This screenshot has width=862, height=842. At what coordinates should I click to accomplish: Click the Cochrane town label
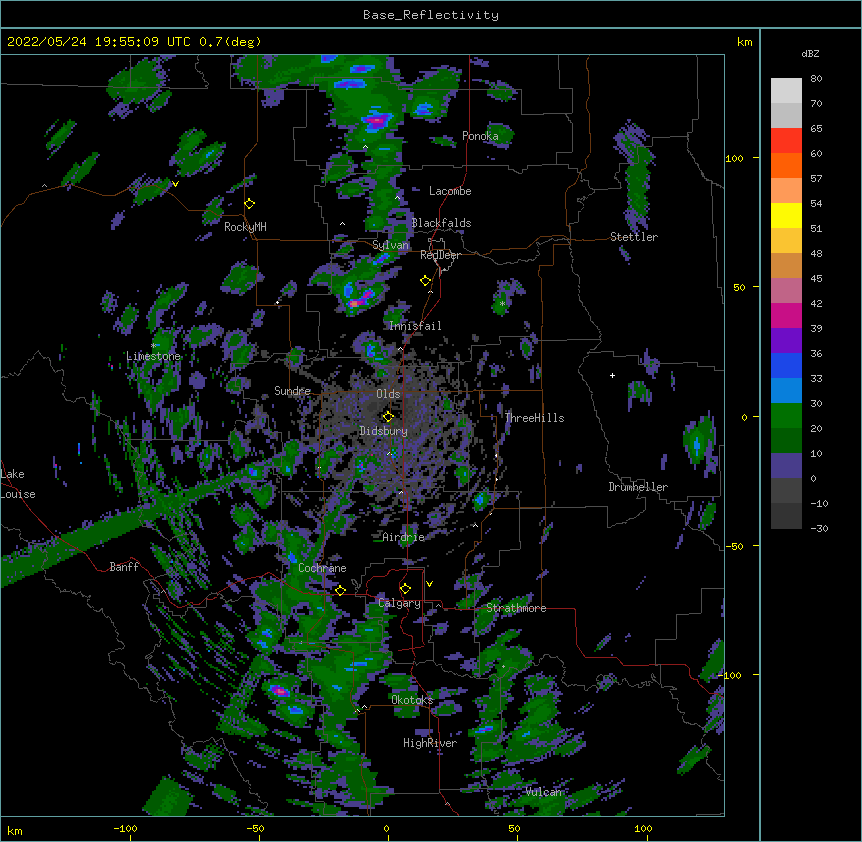point(322,568)
